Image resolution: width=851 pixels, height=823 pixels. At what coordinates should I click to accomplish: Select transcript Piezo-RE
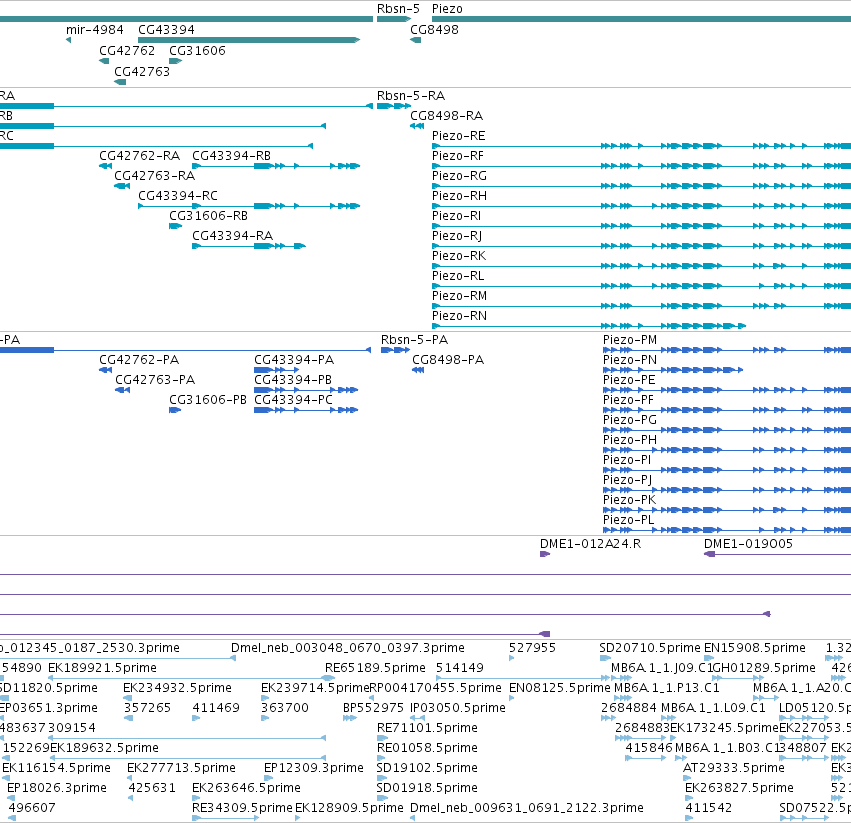(x=459, y=136)
